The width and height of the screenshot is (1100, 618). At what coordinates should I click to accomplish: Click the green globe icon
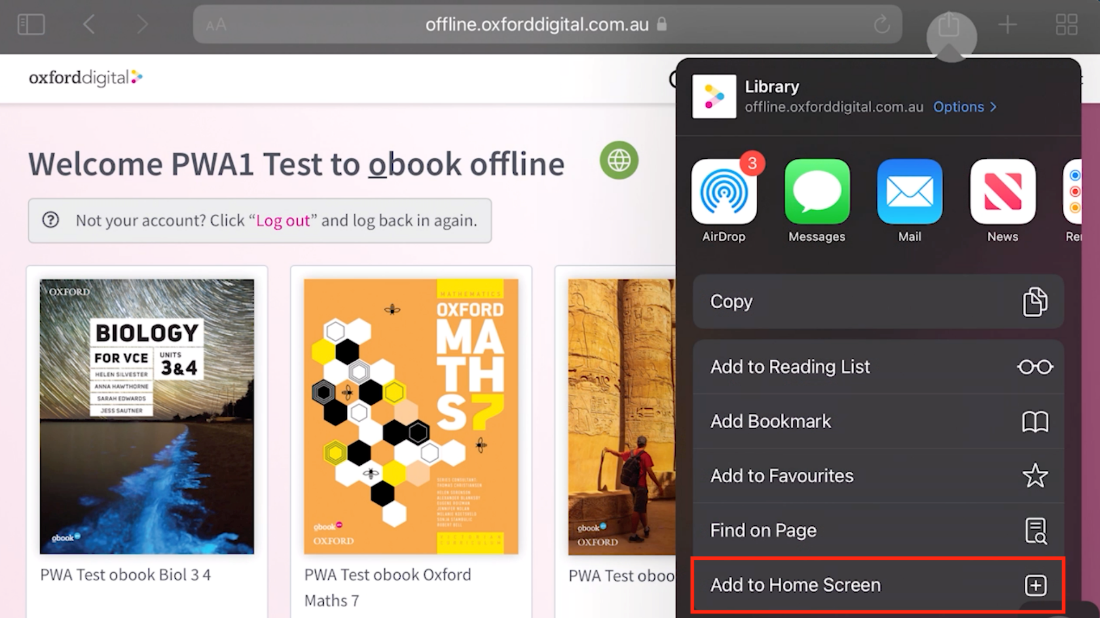click(619, 160)
